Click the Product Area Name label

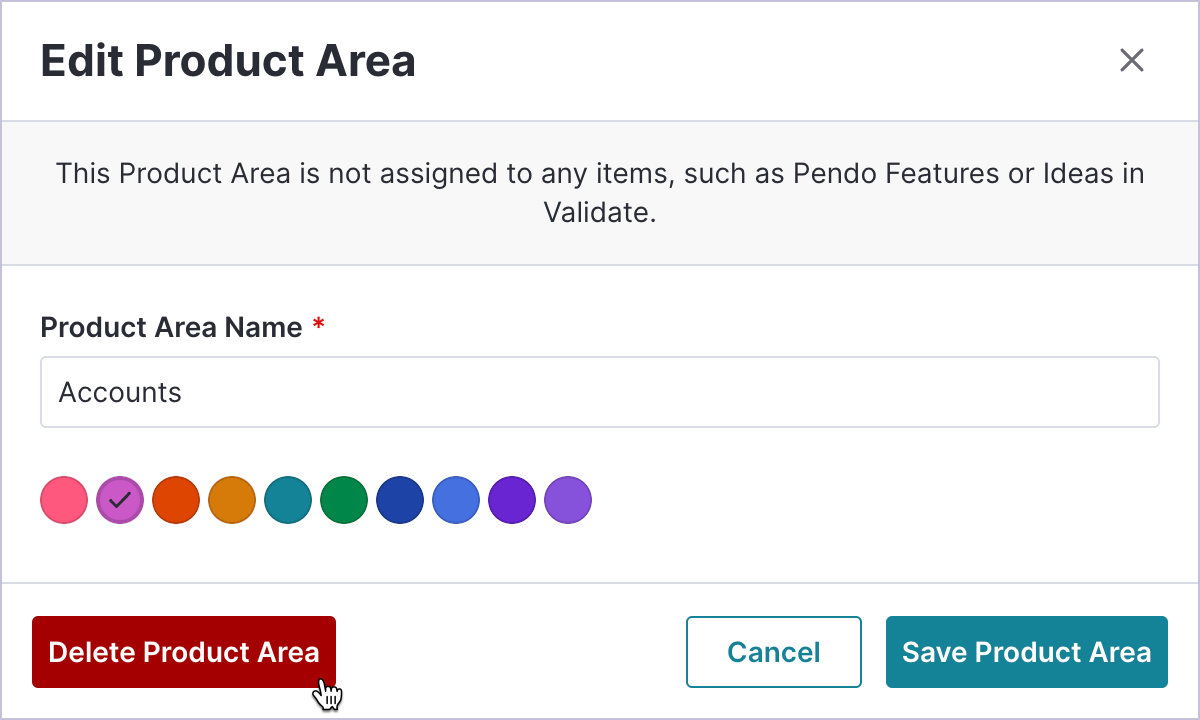[x=170, y=327]
